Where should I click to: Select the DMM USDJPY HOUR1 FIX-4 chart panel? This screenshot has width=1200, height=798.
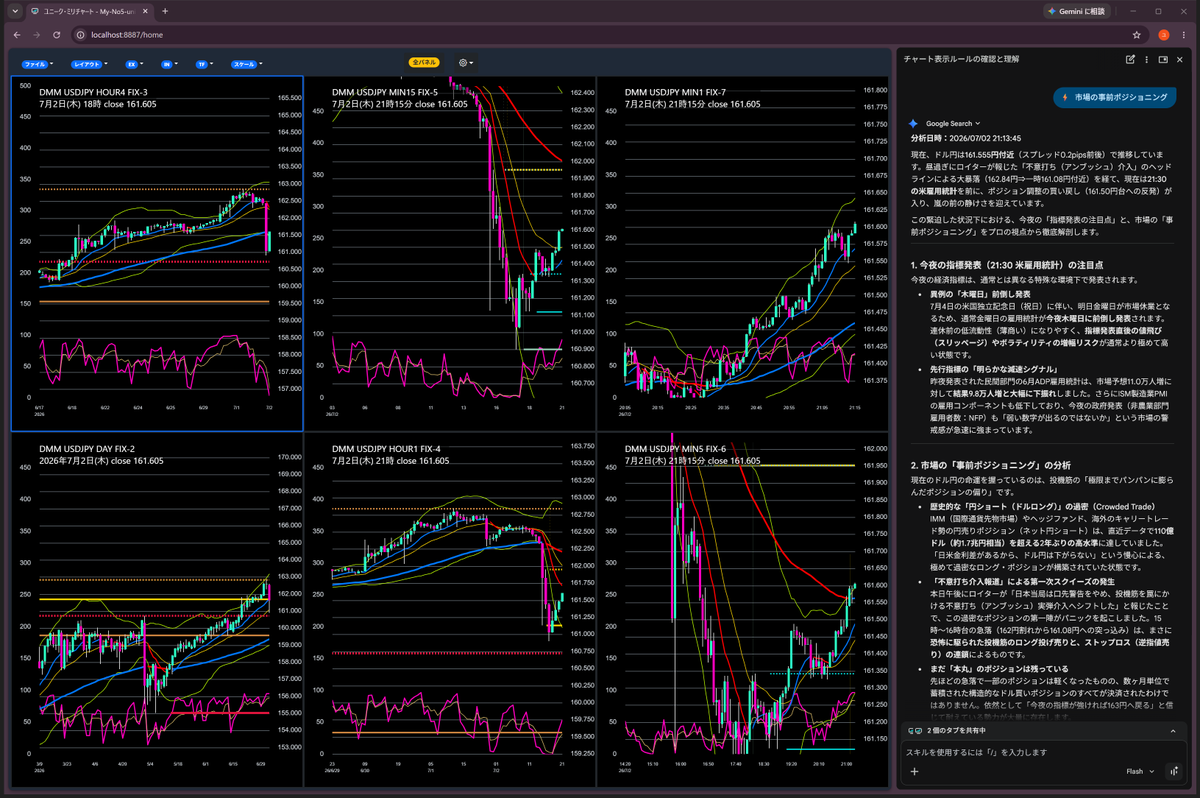[450, 610]
